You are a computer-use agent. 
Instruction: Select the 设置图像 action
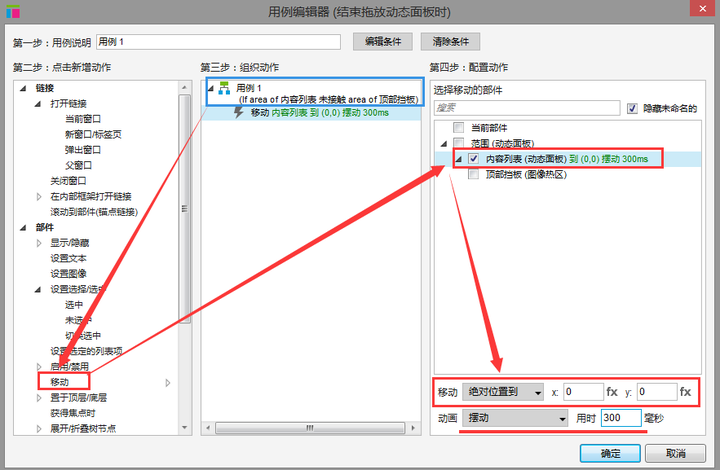(x=68, y=274)
